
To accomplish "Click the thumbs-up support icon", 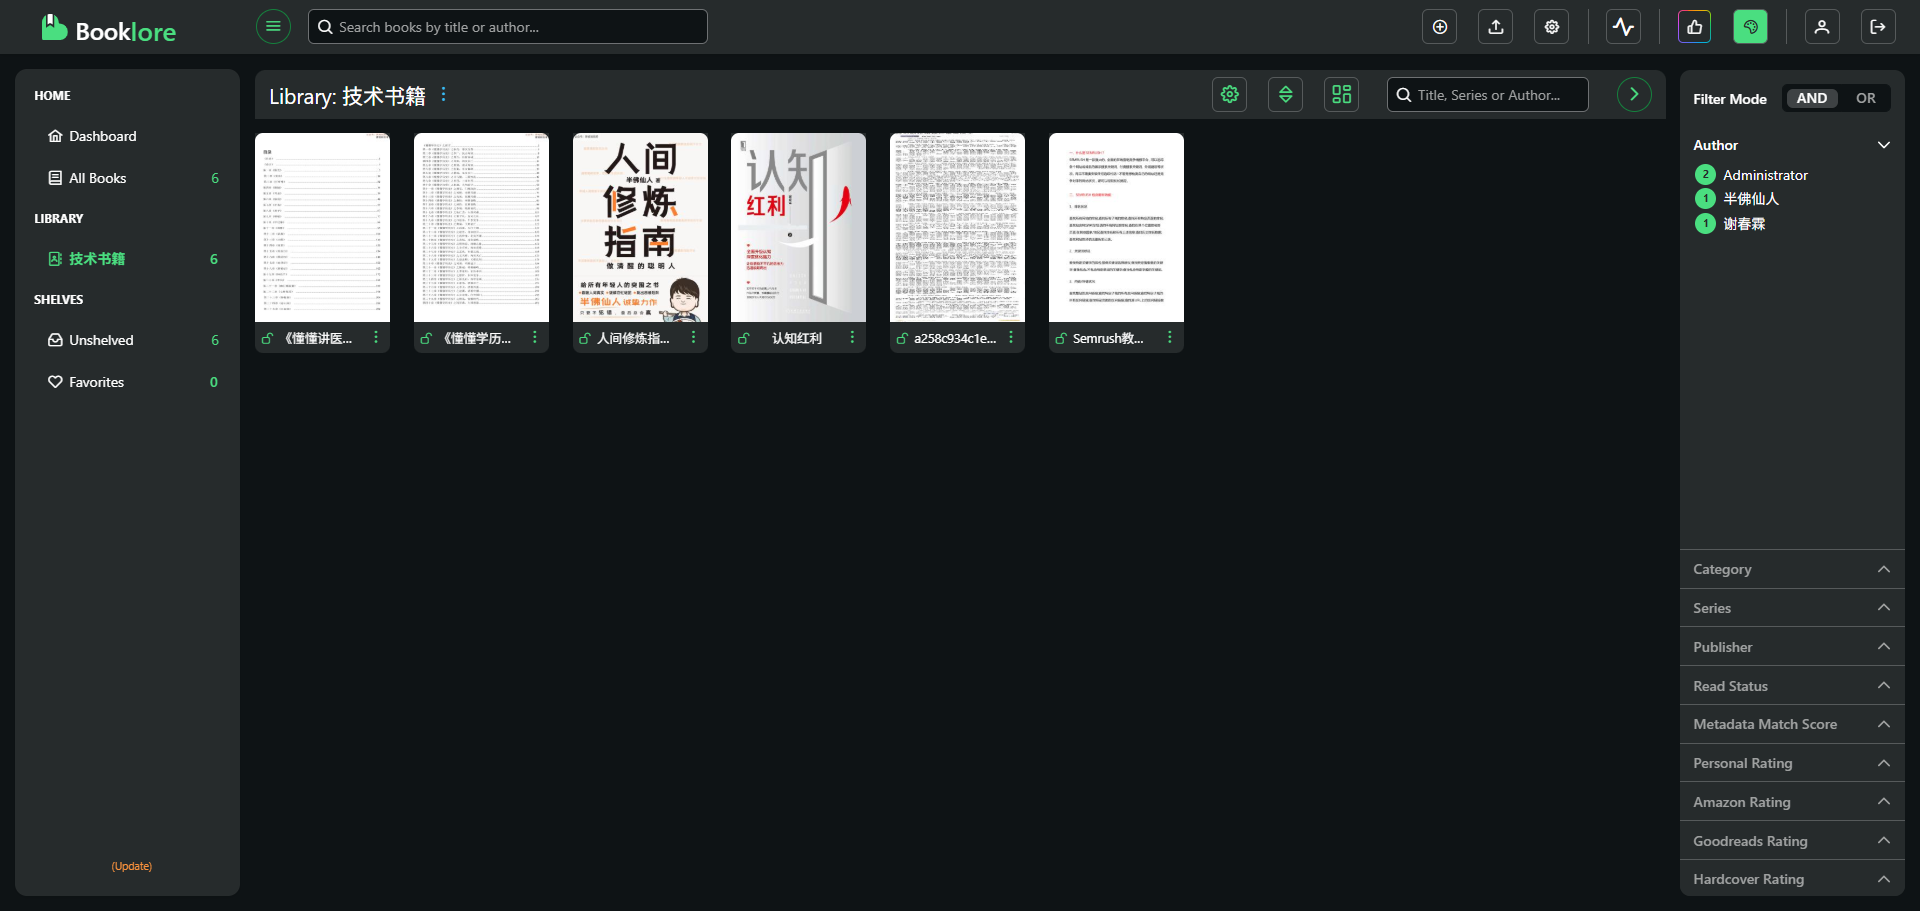I will click(x=1695, y=27).
